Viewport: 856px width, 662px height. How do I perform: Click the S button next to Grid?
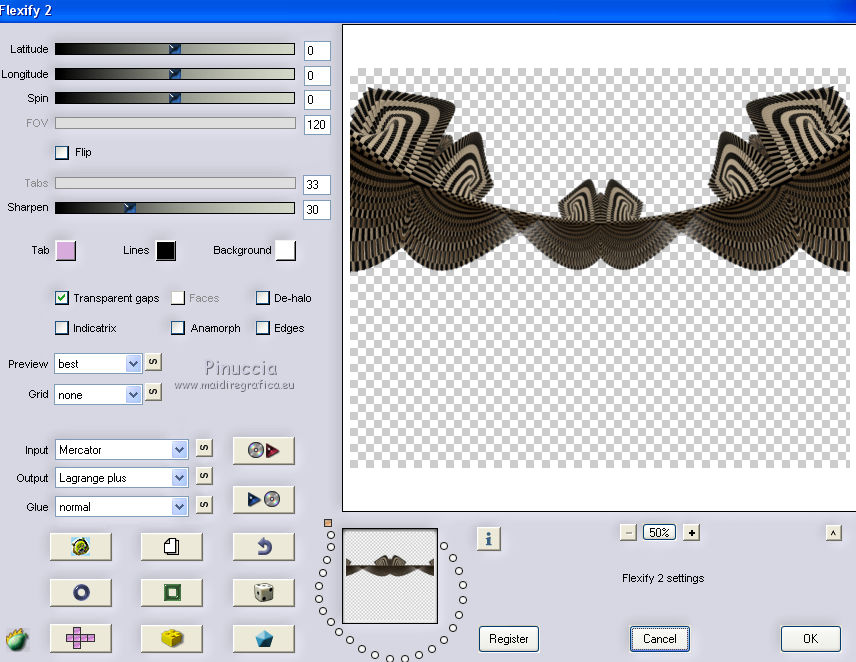153,392
